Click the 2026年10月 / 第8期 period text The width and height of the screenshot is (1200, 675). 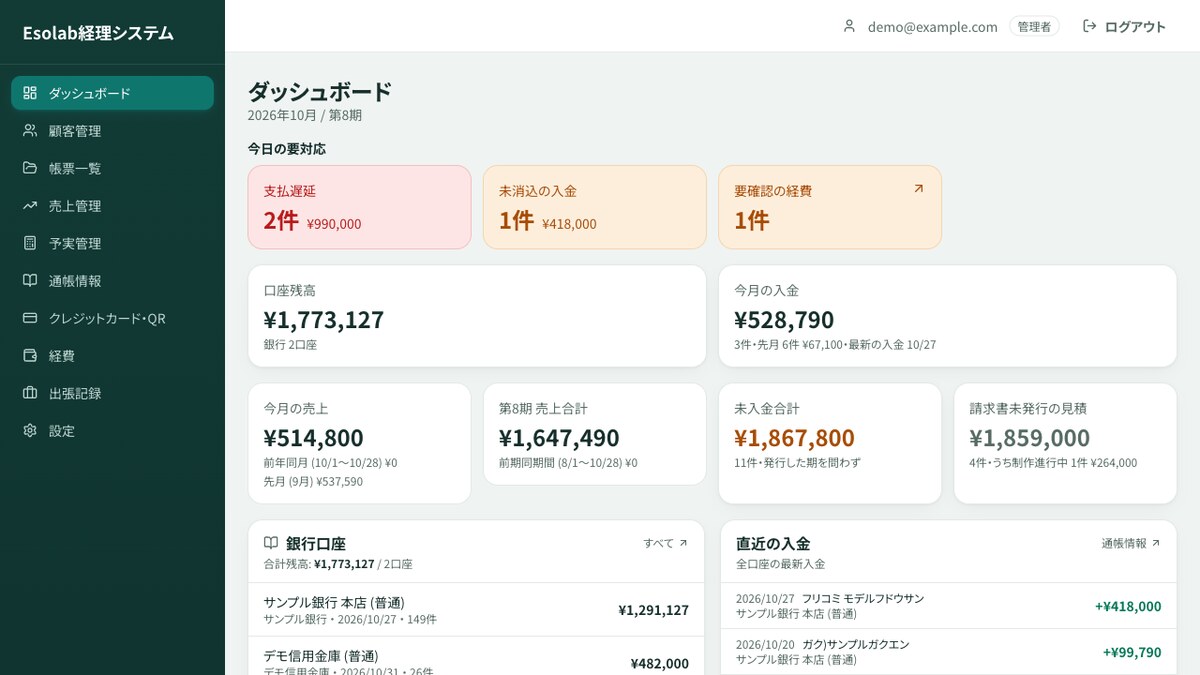click(305, 115)
